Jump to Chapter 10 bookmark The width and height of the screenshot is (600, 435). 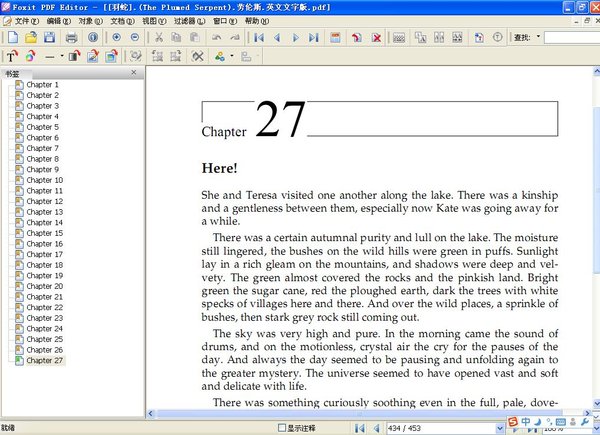point(44,180)
